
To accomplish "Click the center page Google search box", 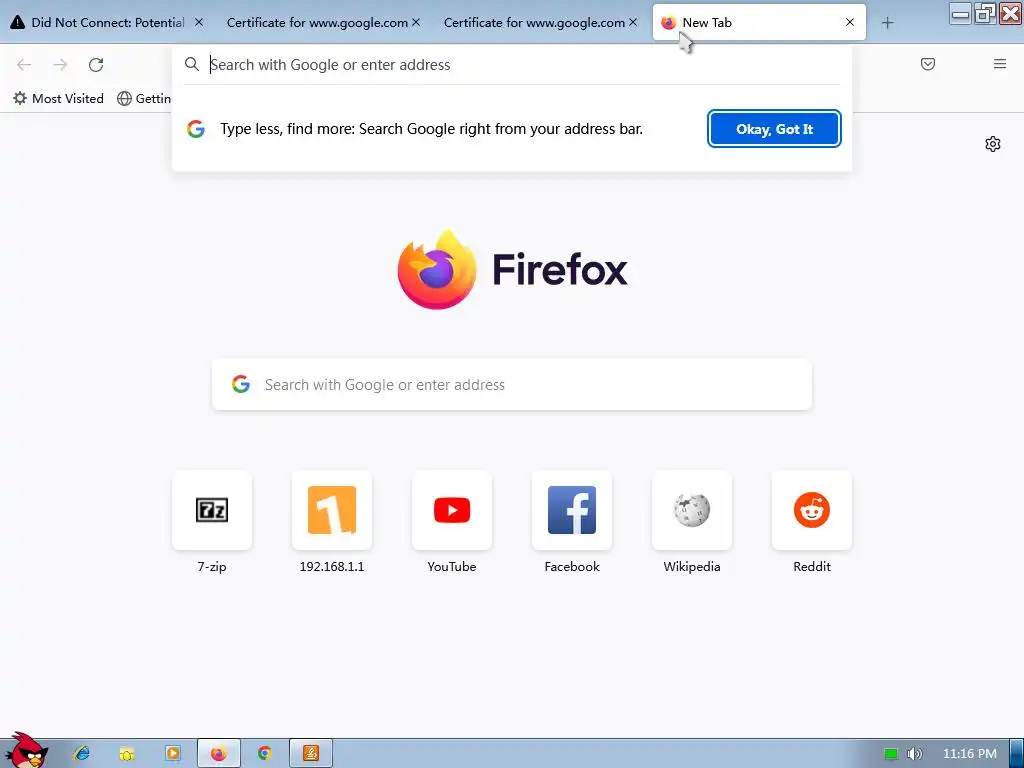I will click(x=512, y=384).
